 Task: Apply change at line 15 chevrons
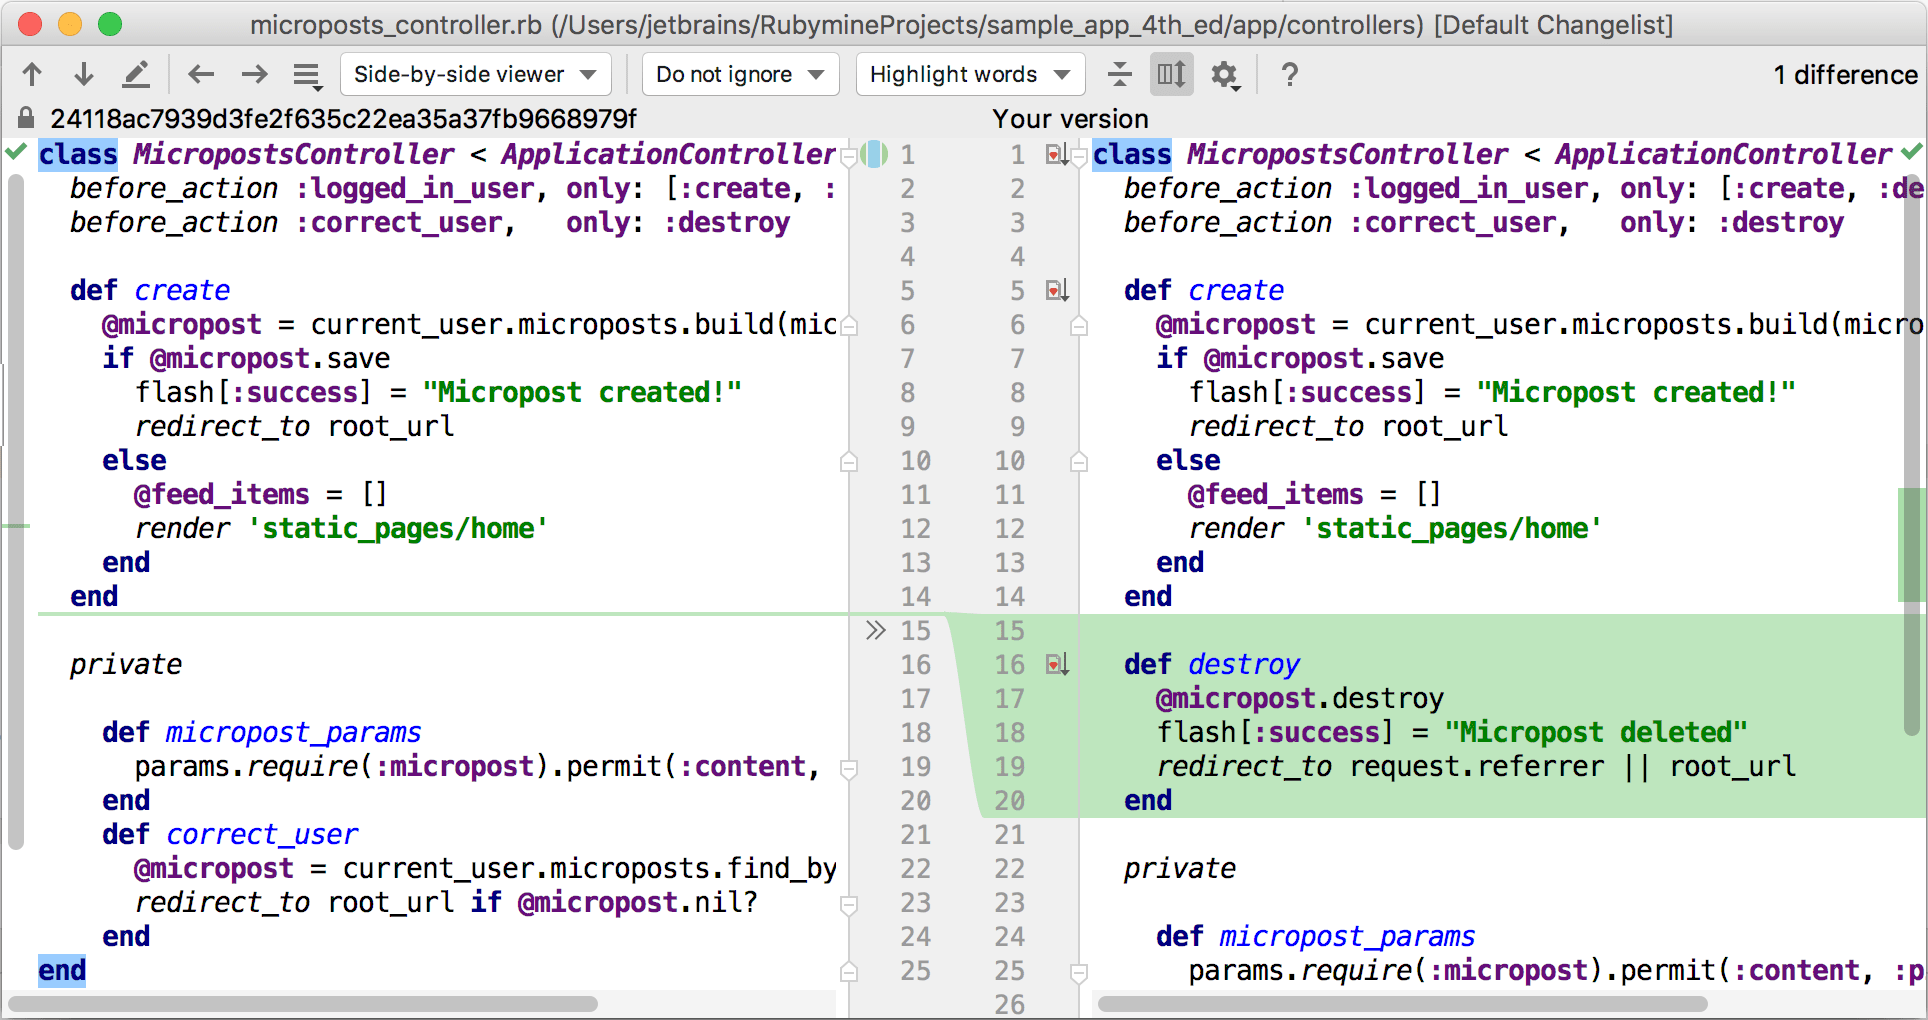click(876, 630)
